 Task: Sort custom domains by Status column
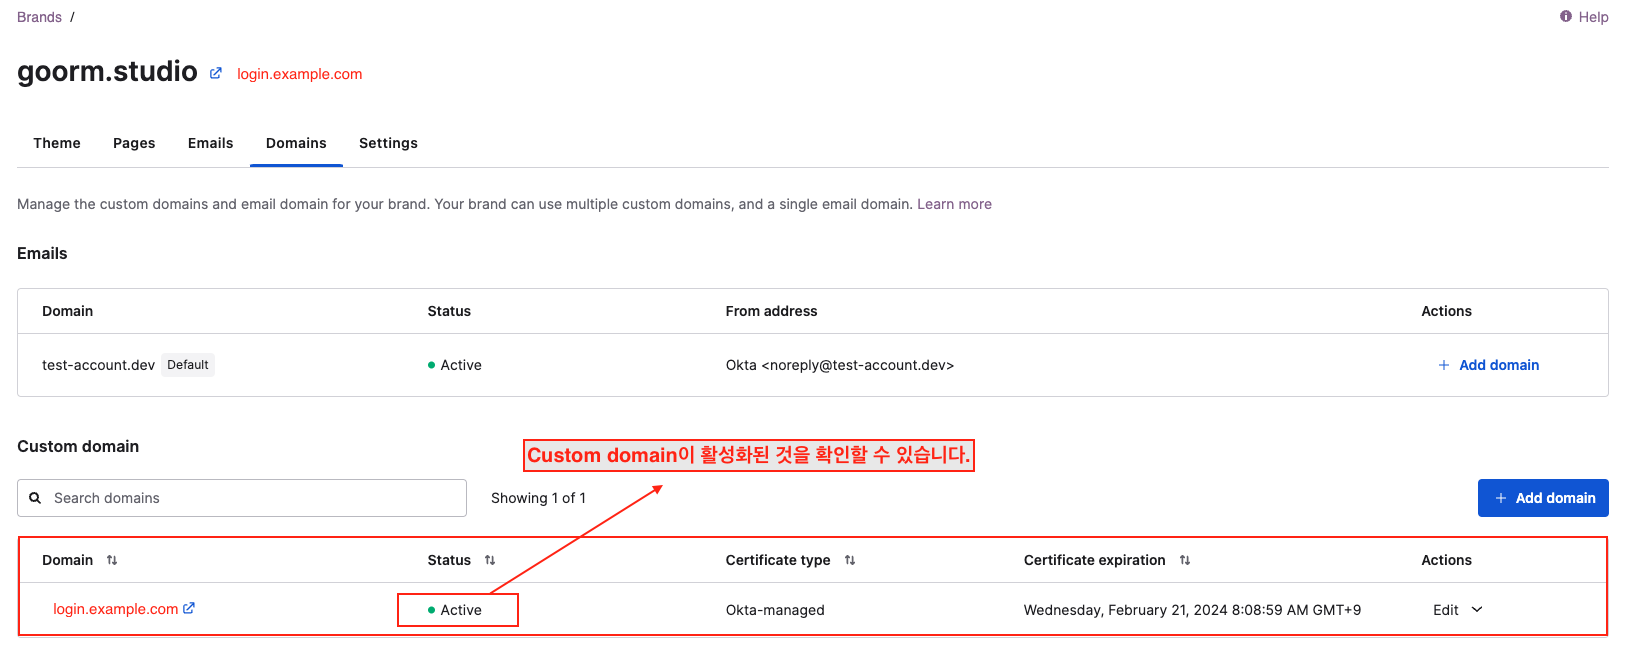coord(490,560)
